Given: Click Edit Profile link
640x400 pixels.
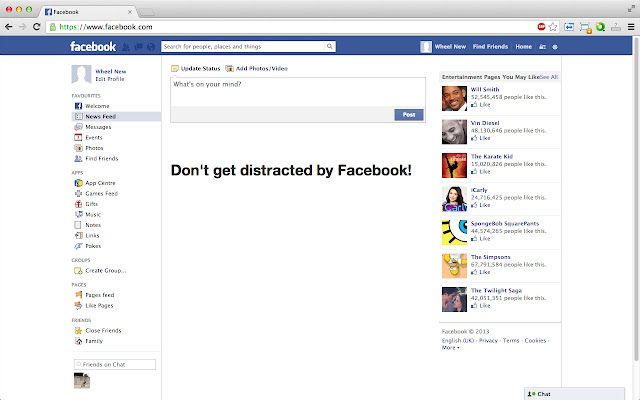Looking at the screenshot, I should point(110,79).
